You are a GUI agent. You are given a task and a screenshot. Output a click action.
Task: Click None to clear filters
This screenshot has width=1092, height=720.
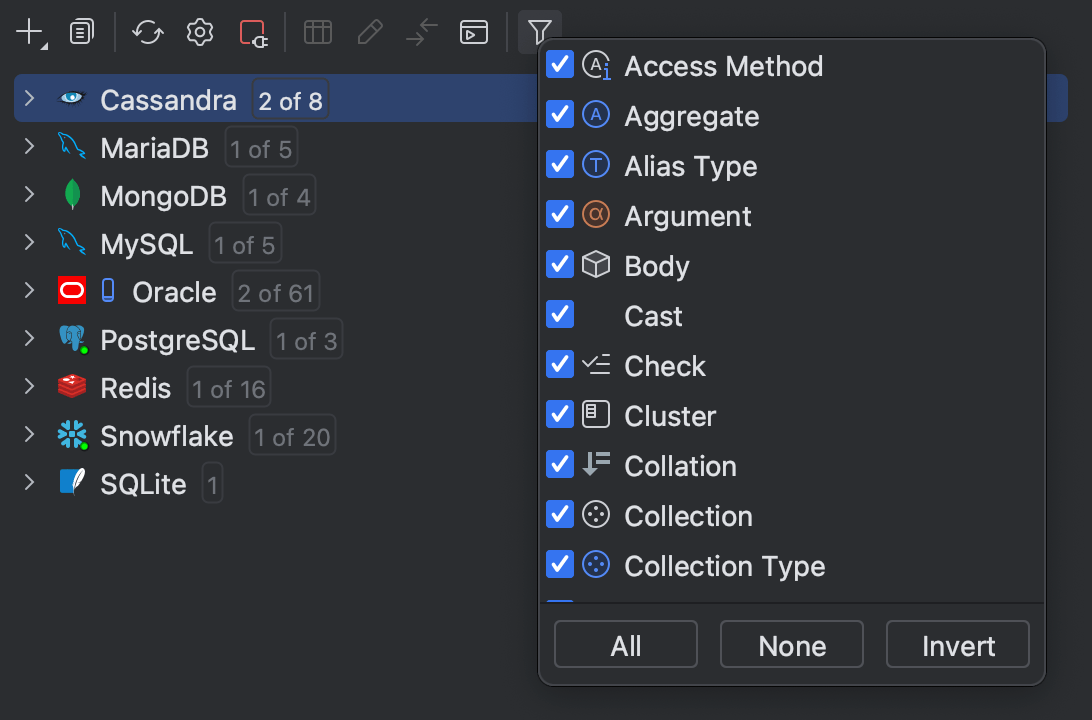coord(791,644)
